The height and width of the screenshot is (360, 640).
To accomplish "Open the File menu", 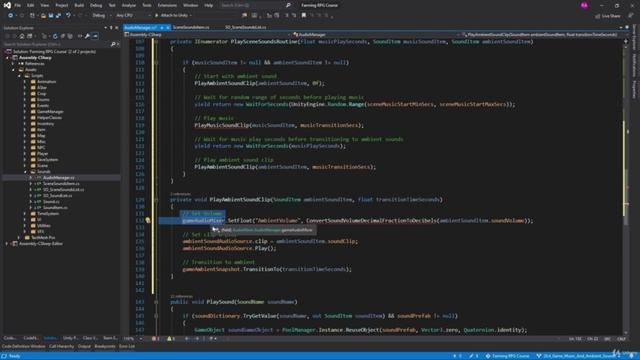I will [x=18, y=5].
